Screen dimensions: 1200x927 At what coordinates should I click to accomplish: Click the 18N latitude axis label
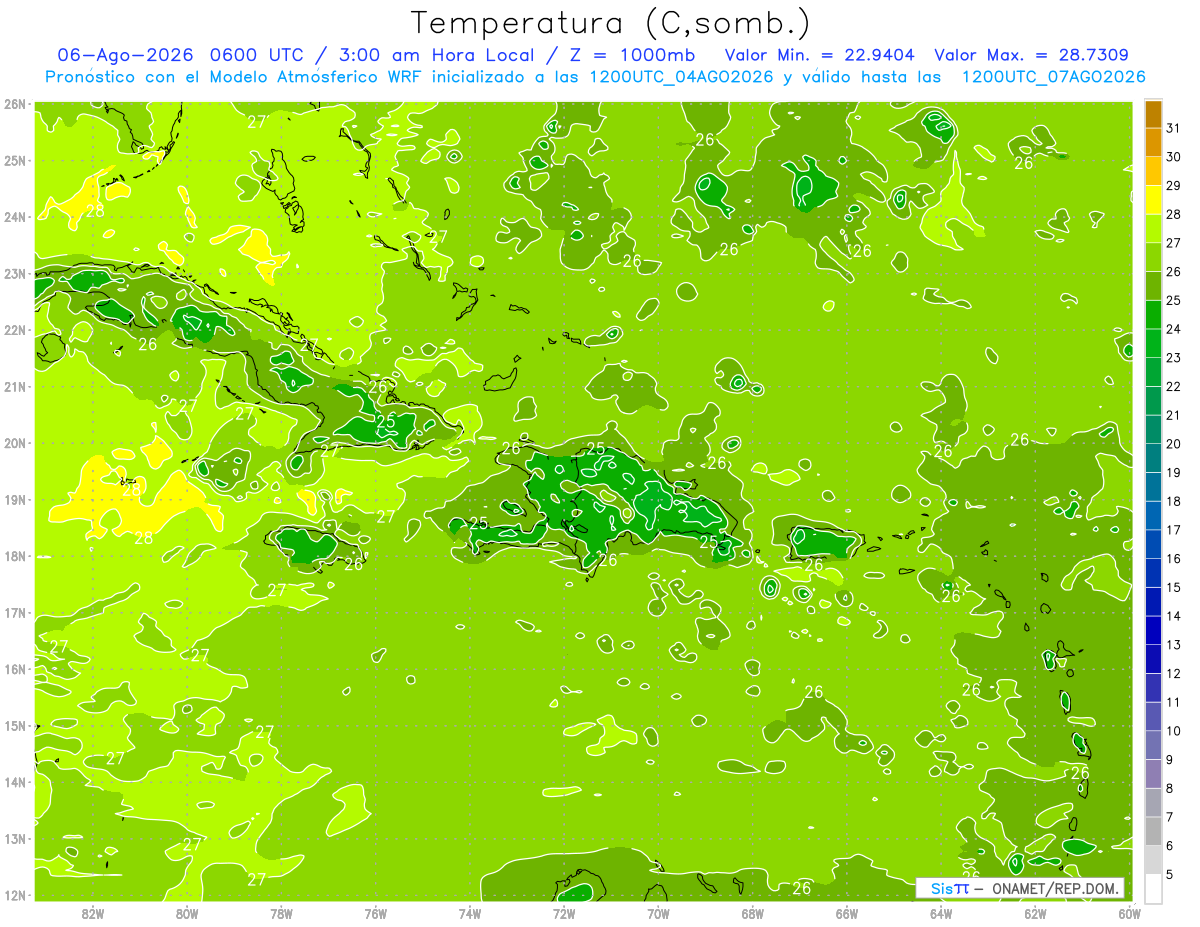coord(15,555)
